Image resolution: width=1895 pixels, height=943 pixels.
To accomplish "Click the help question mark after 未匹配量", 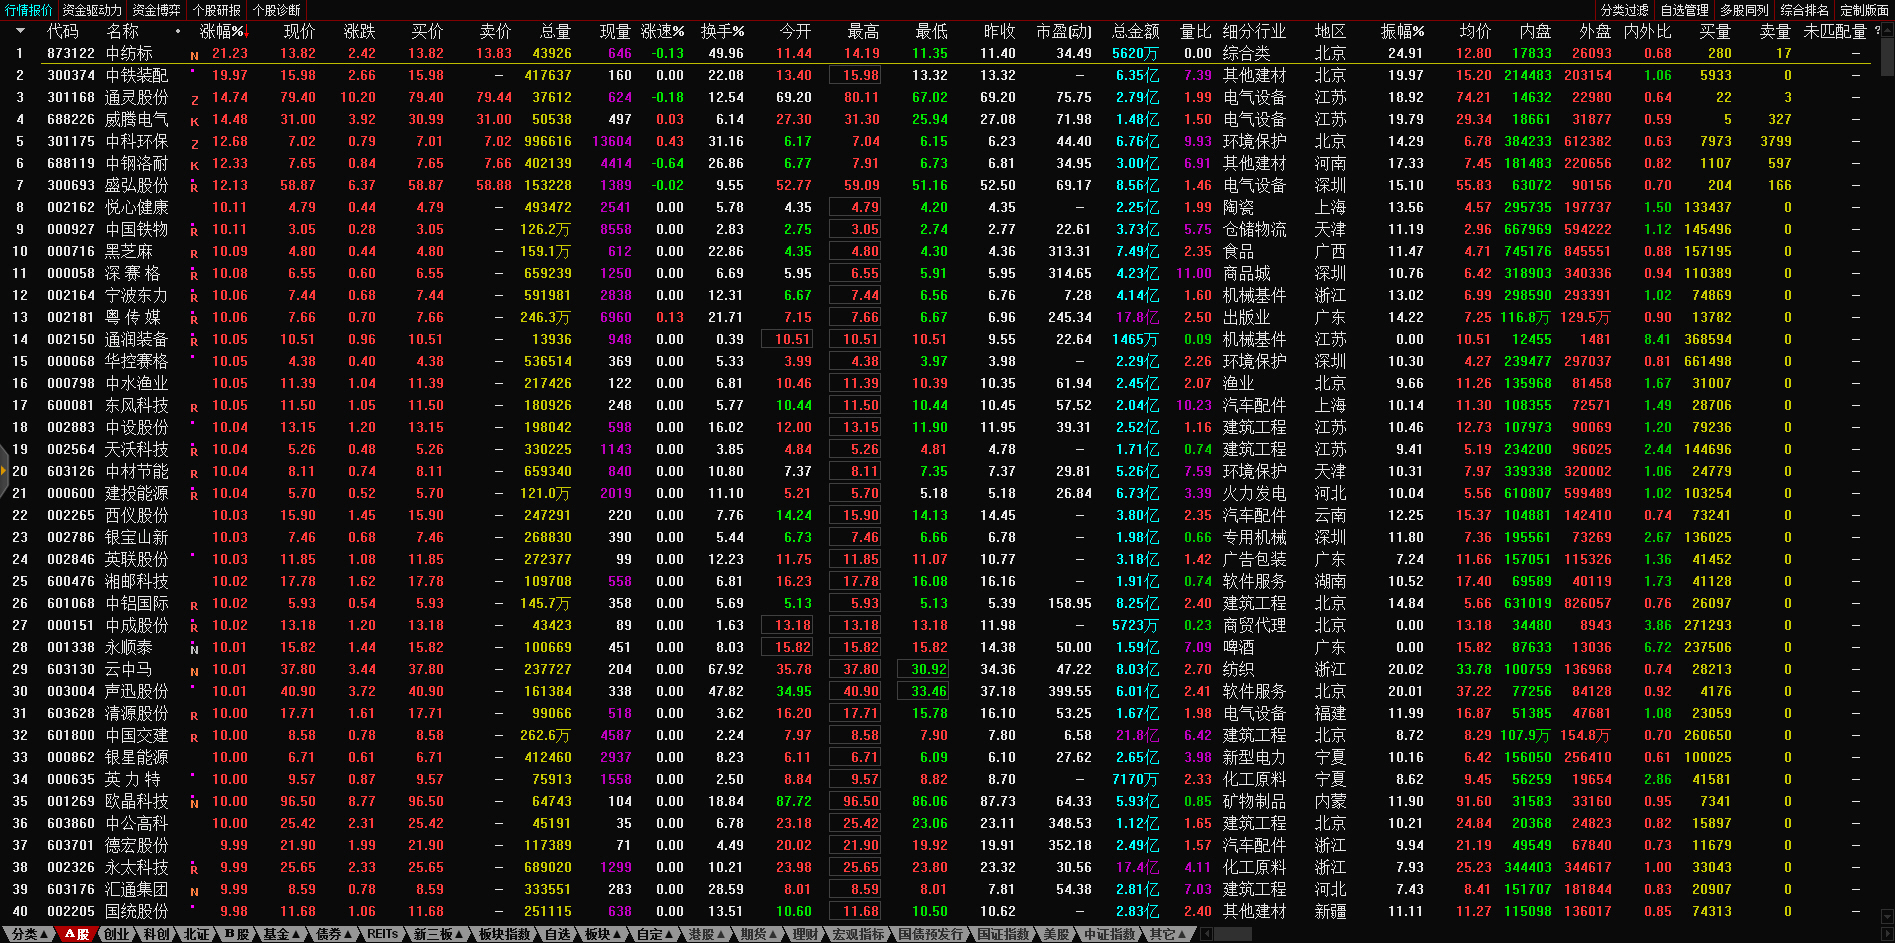I will [1877, 31].
